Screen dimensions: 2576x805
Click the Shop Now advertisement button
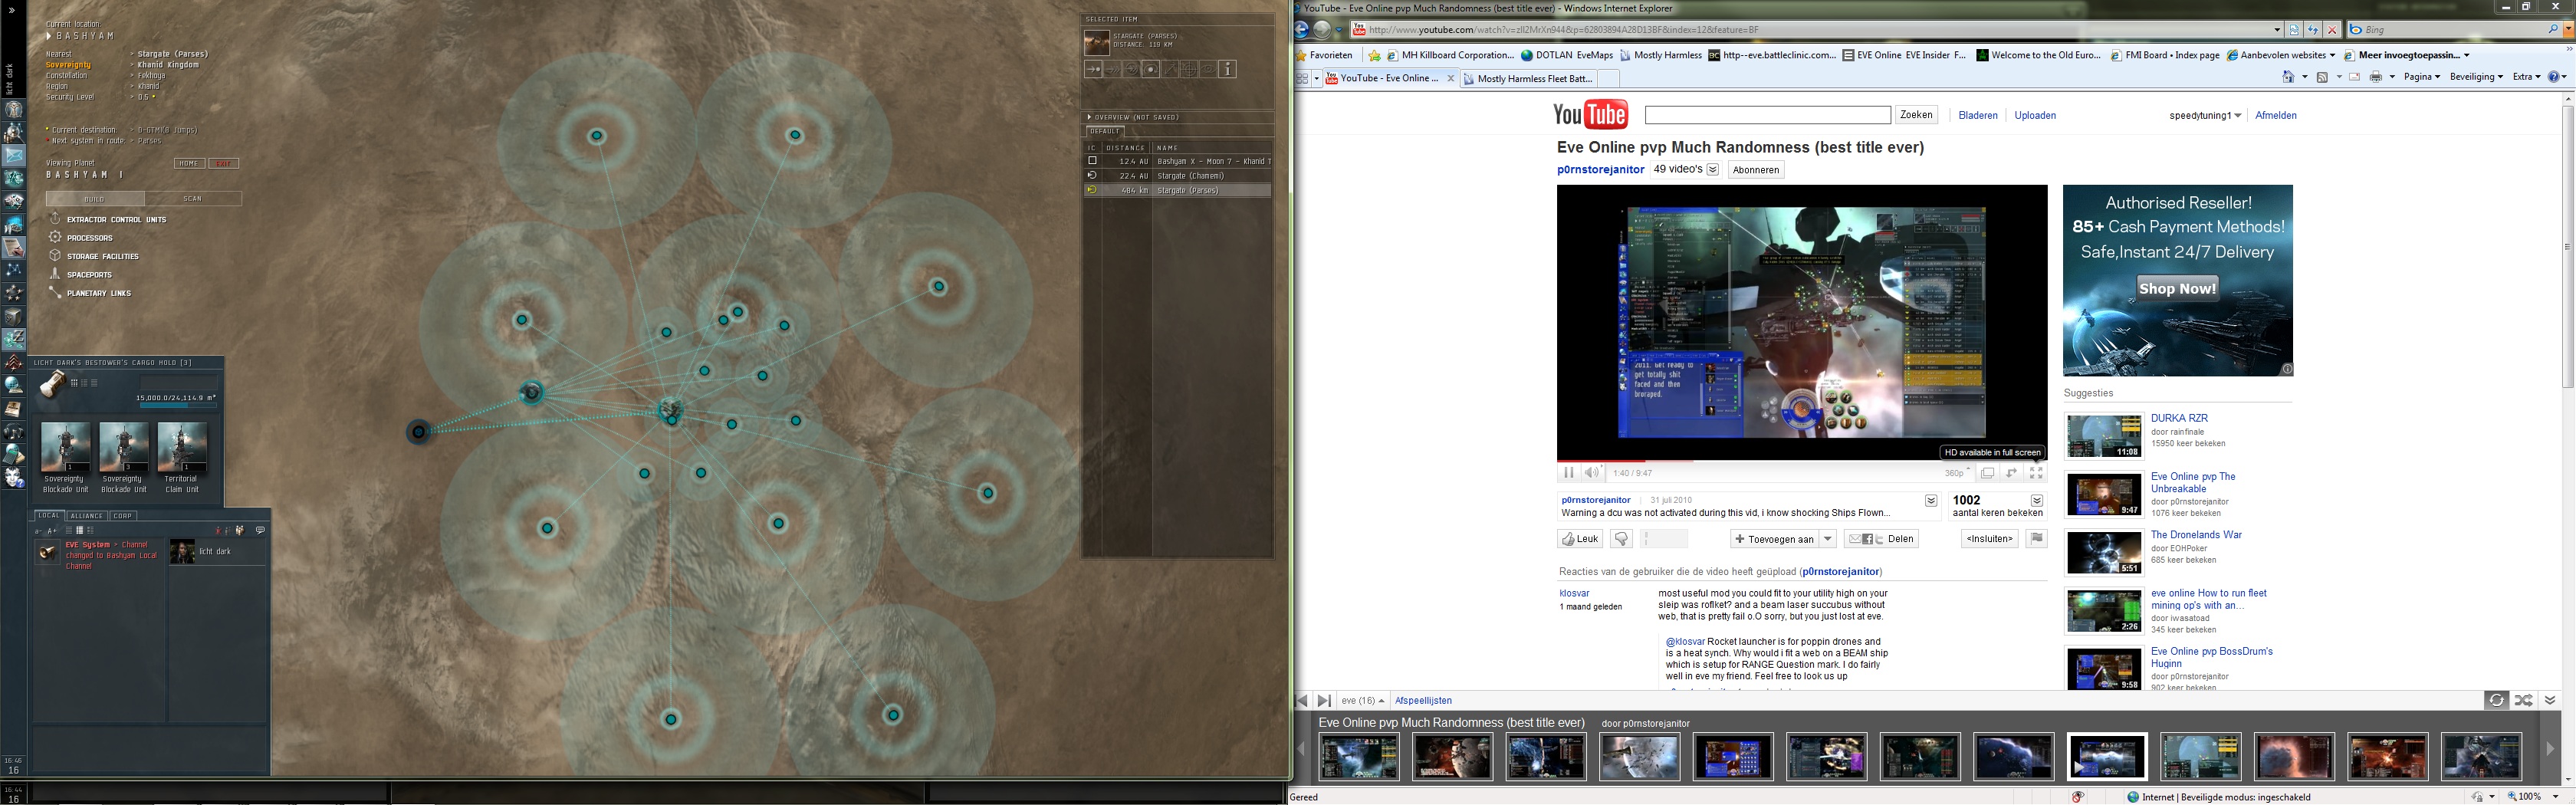(x=2177, y=289)
